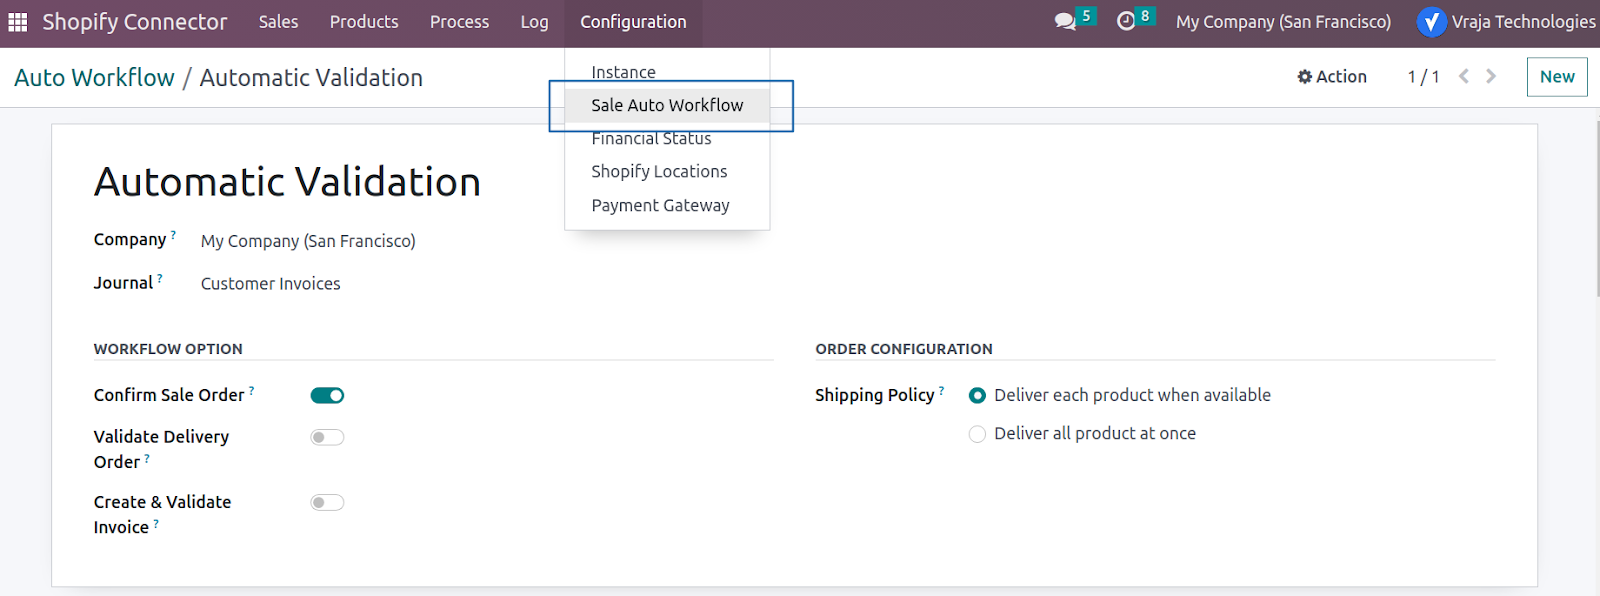Enable the Validate Delivery Order toggle
The image size is (1600, 596).
(327, 437)
